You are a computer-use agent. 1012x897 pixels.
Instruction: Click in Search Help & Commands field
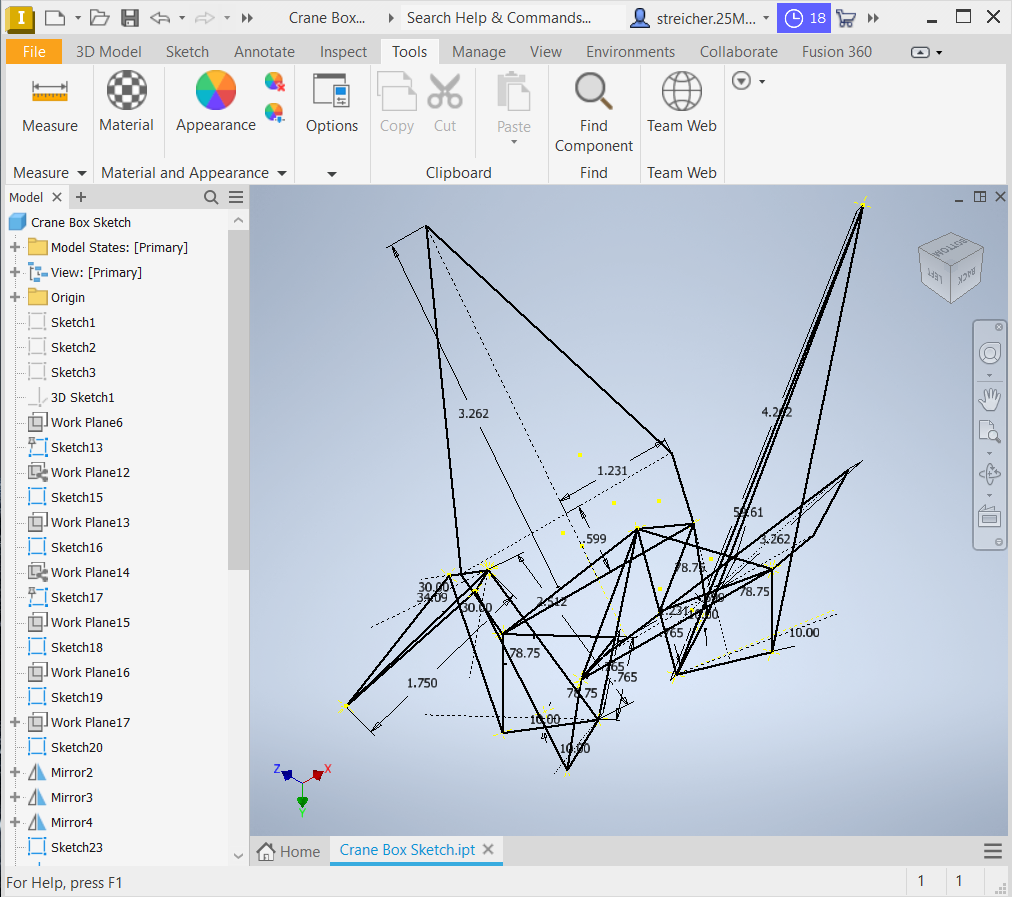click(514, 17)
